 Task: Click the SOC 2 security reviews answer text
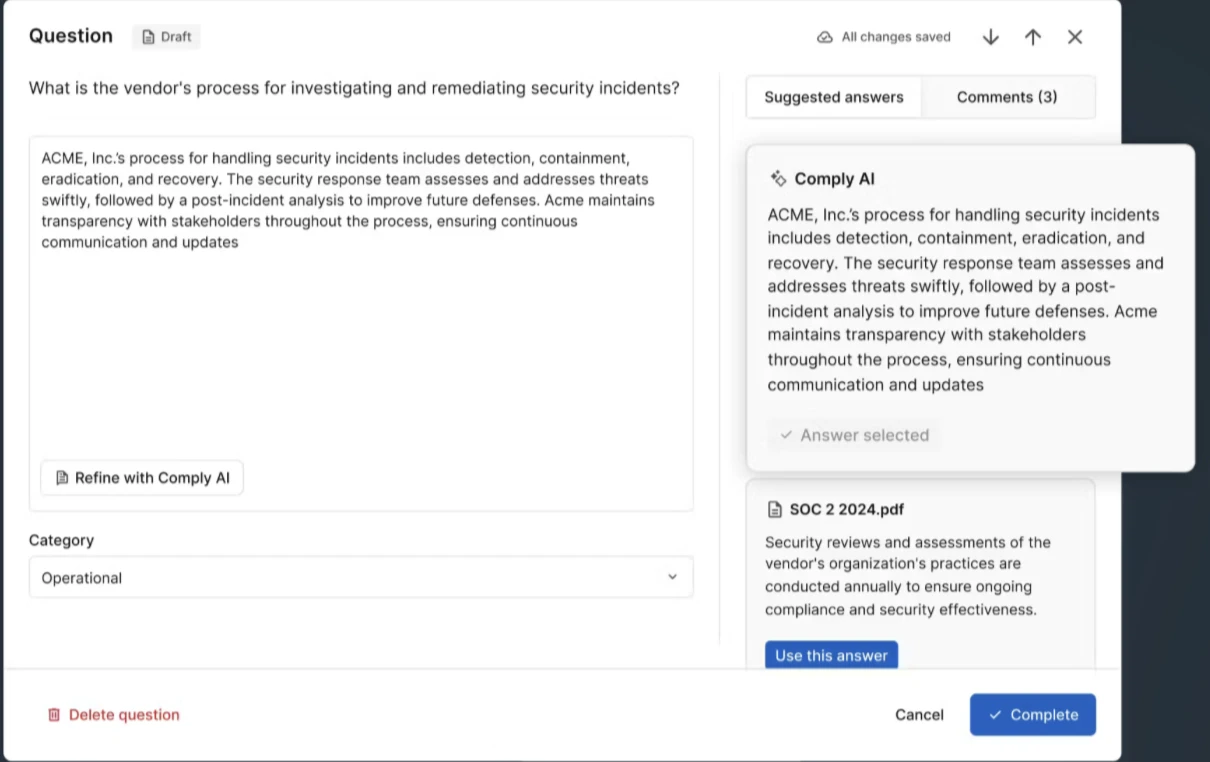tap(908, 576)
